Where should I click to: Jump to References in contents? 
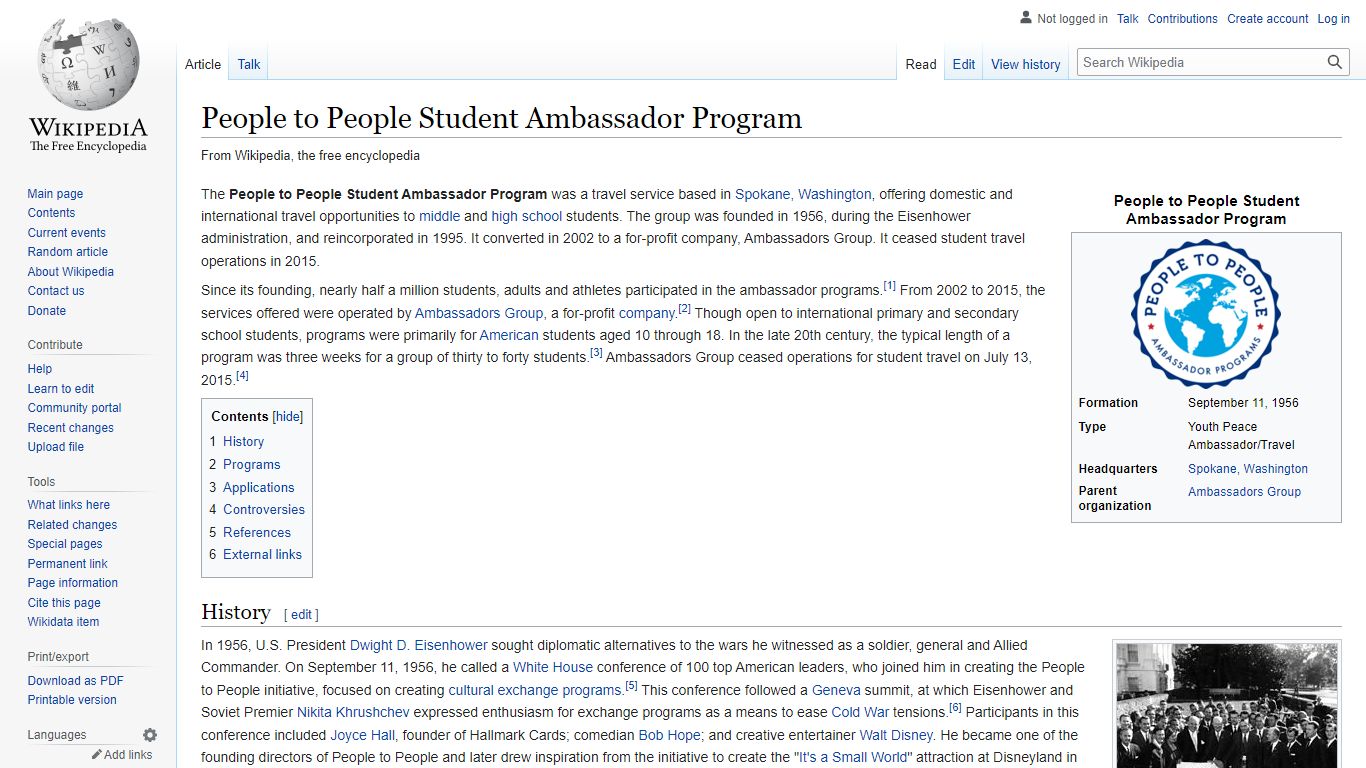pyautogui.click(x=257, y=533)
